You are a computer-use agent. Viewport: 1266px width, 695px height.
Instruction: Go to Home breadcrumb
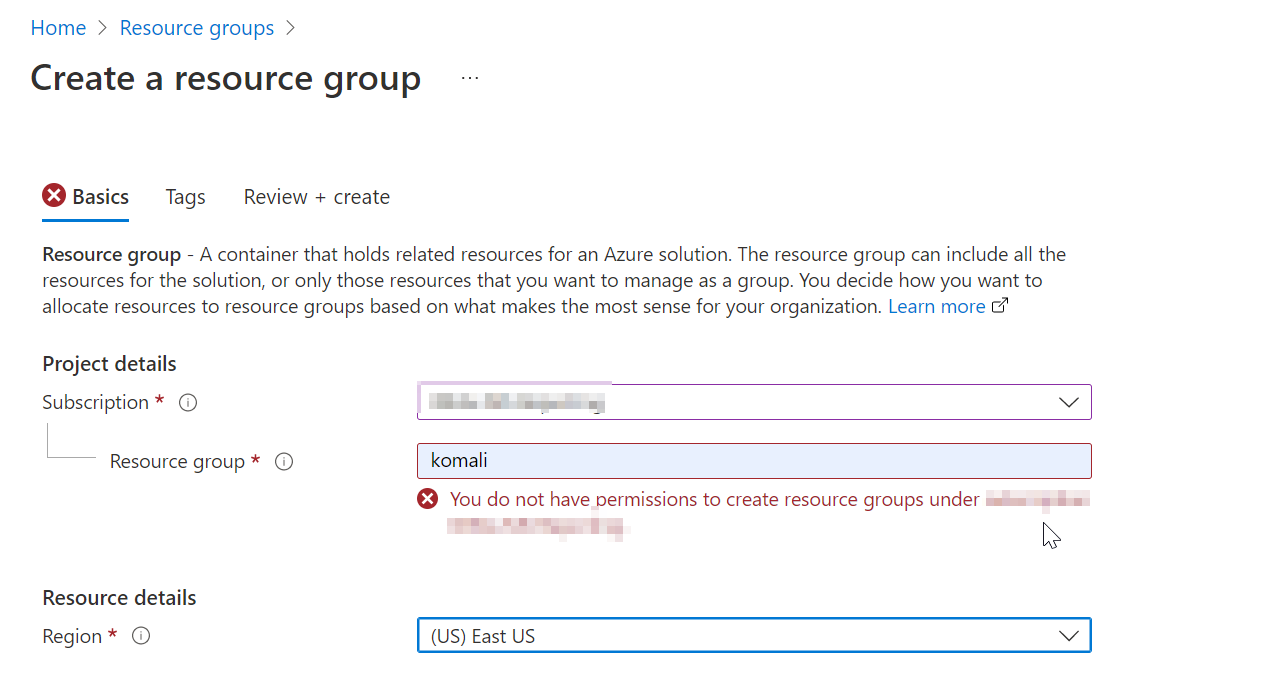pyautogui.click(x=58, y=28)
